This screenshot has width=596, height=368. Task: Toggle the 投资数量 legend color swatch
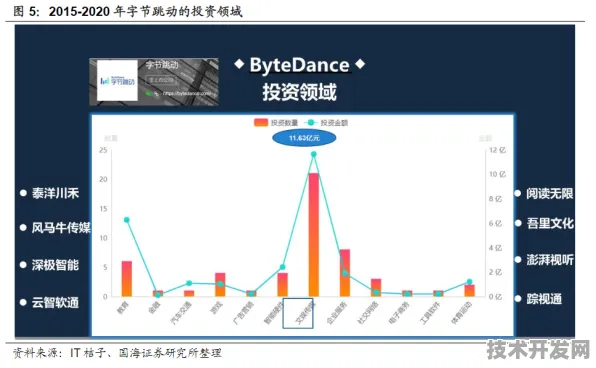pos(261,122)
